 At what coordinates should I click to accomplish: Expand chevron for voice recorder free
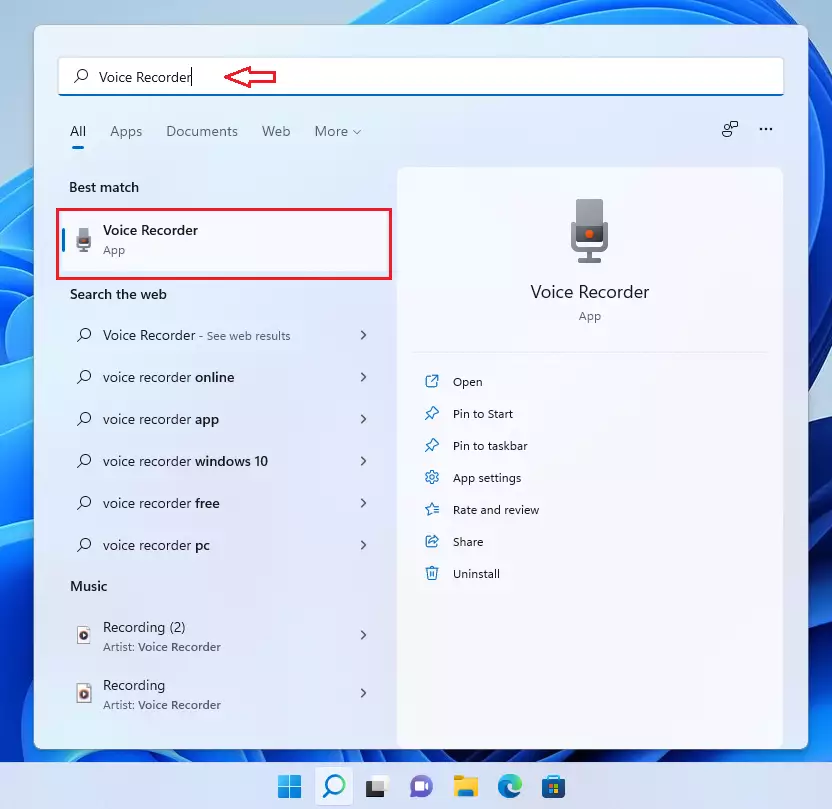pyautogui.click(x=363, y=503)
